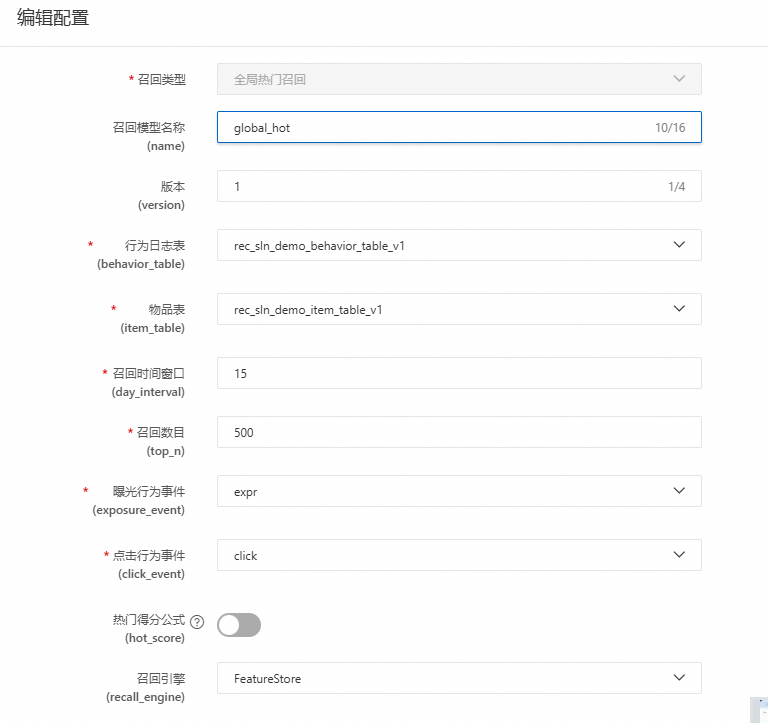Screen dimensions: 768x723
Task: Click the 召回数目 (top_n) label
Action: (x=161, y=441)
